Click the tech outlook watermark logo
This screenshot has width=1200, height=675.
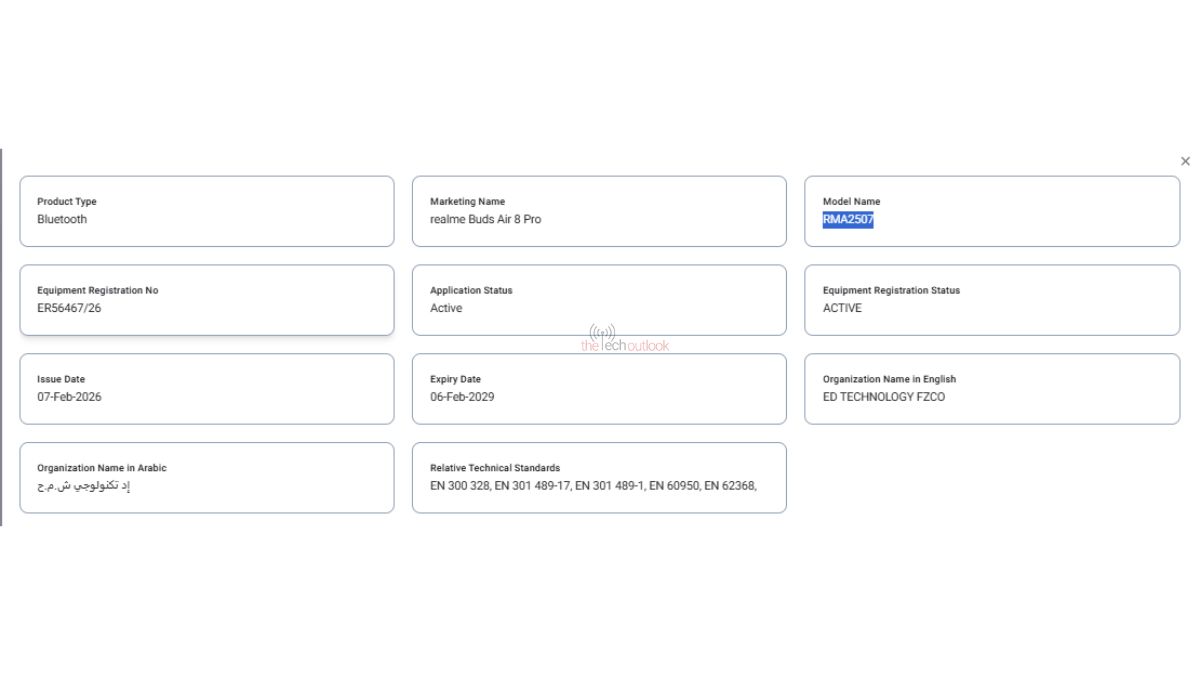(x=624, y=339)
